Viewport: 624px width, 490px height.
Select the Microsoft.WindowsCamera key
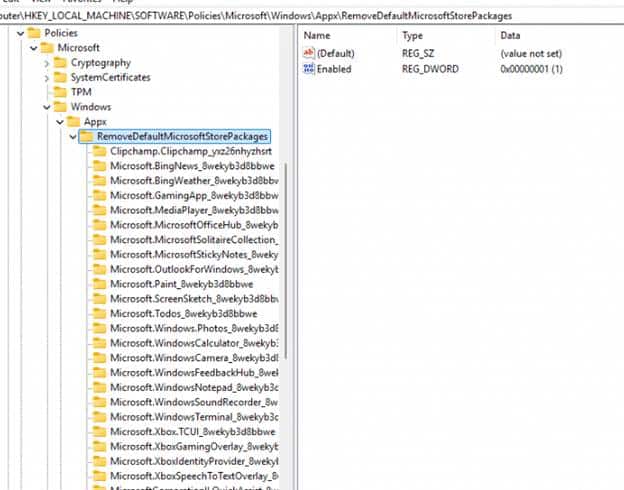(x=194, y=358)
